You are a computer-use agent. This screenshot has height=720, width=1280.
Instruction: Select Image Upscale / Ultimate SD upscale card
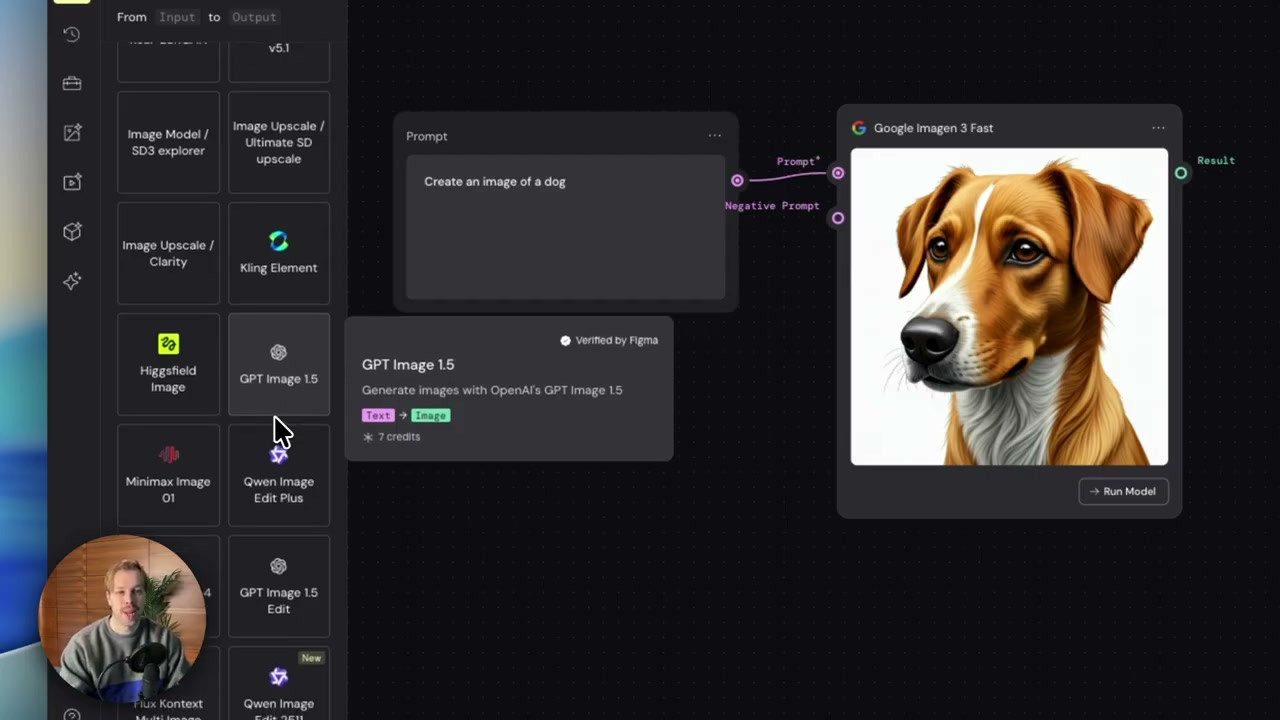point(279,142)
